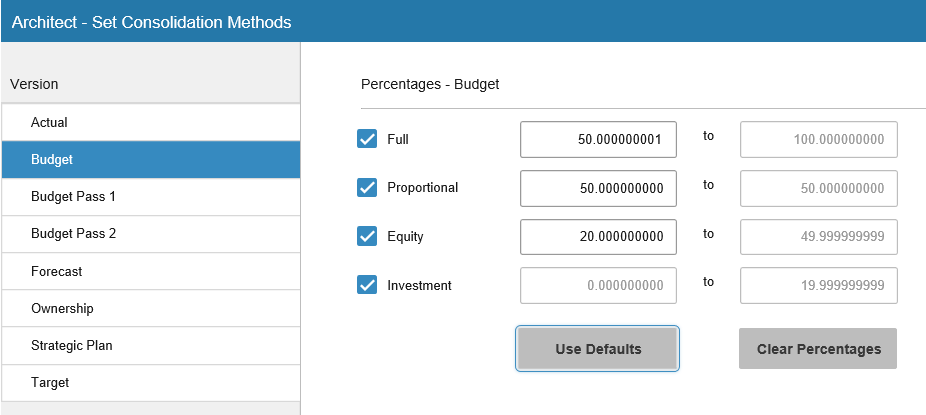This screenshot has height=415, width=926.
Task: Click the Use Defaults button
Action: [x=598, y=349]
